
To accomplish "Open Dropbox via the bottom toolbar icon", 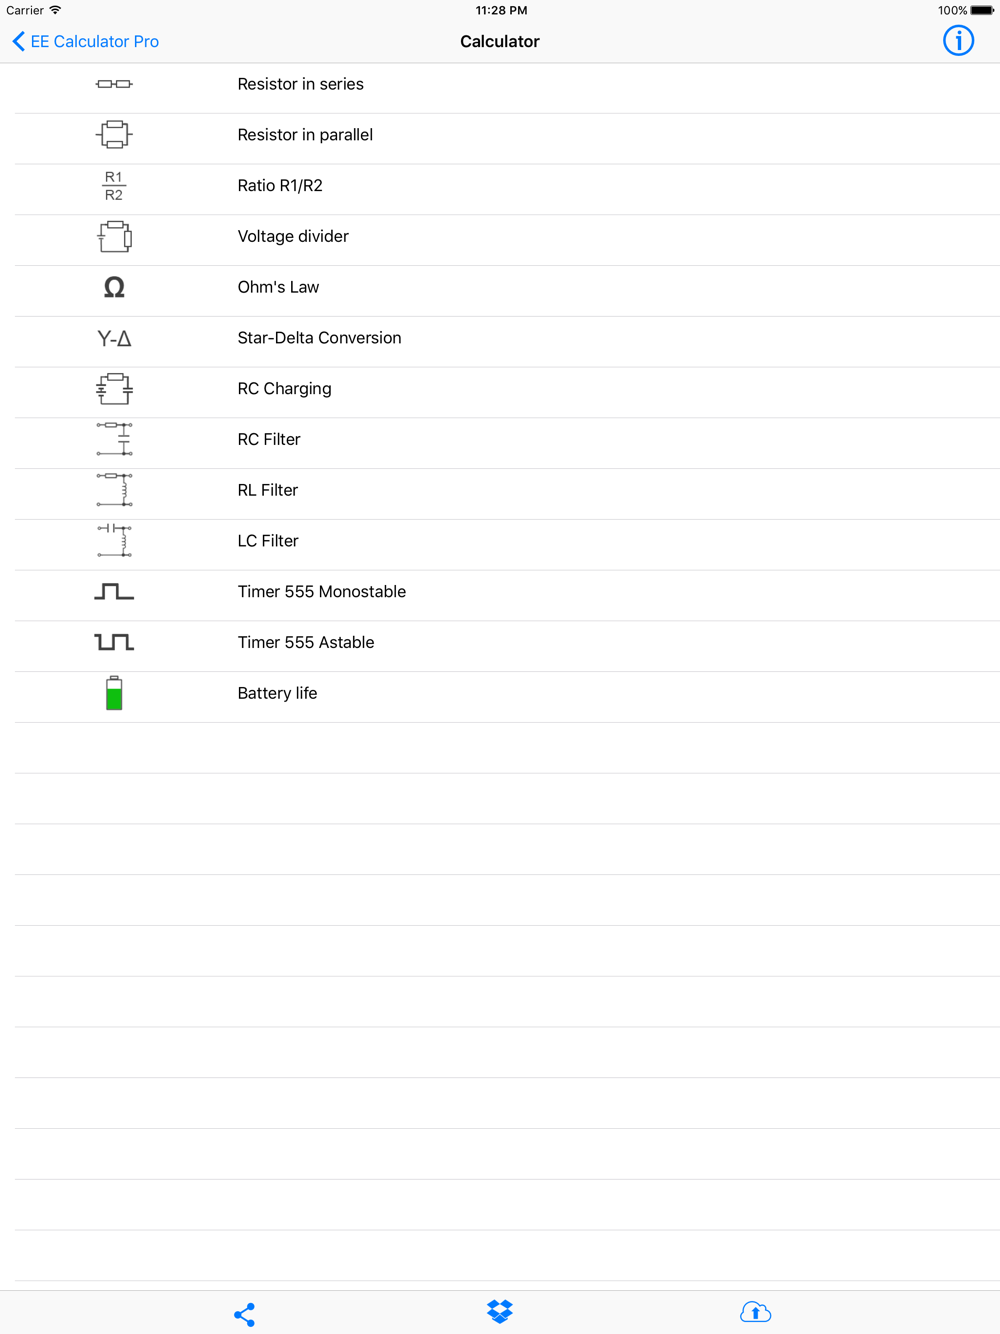I will point(500,1311).
